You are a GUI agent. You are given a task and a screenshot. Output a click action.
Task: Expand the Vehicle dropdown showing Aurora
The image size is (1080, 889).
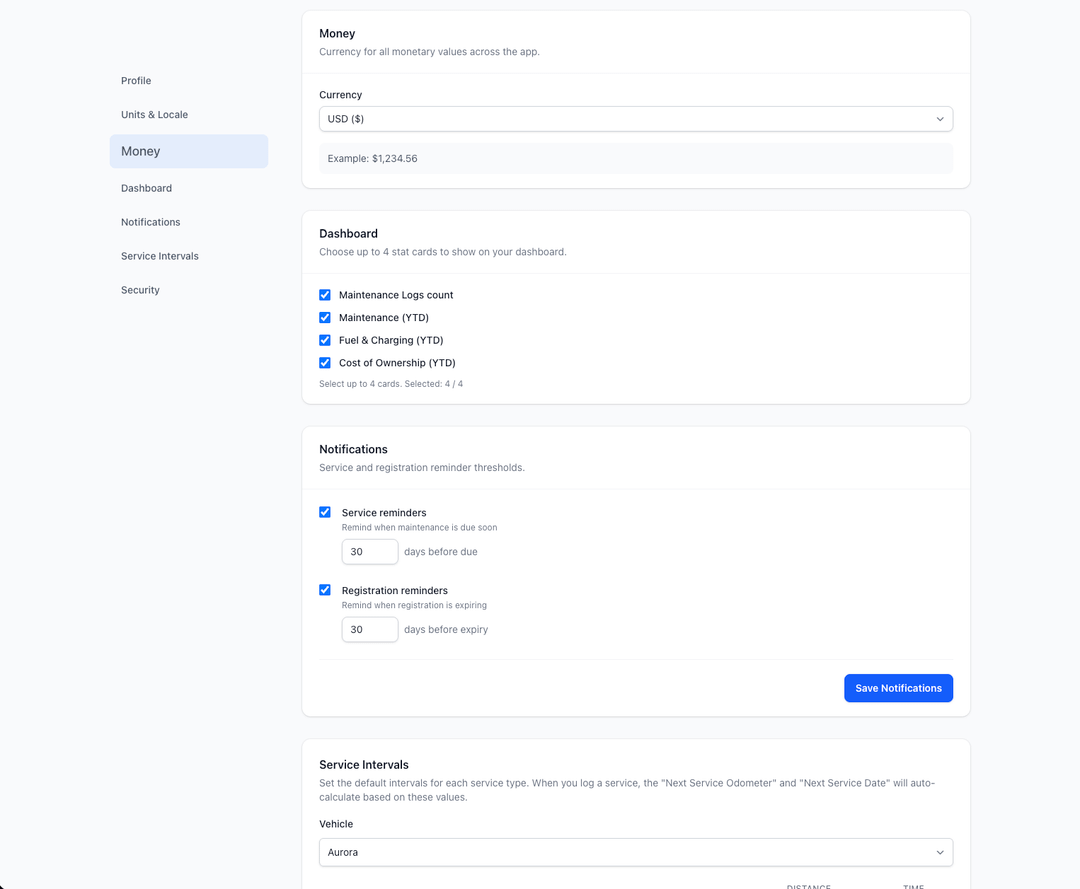click(x=620, y=852)
